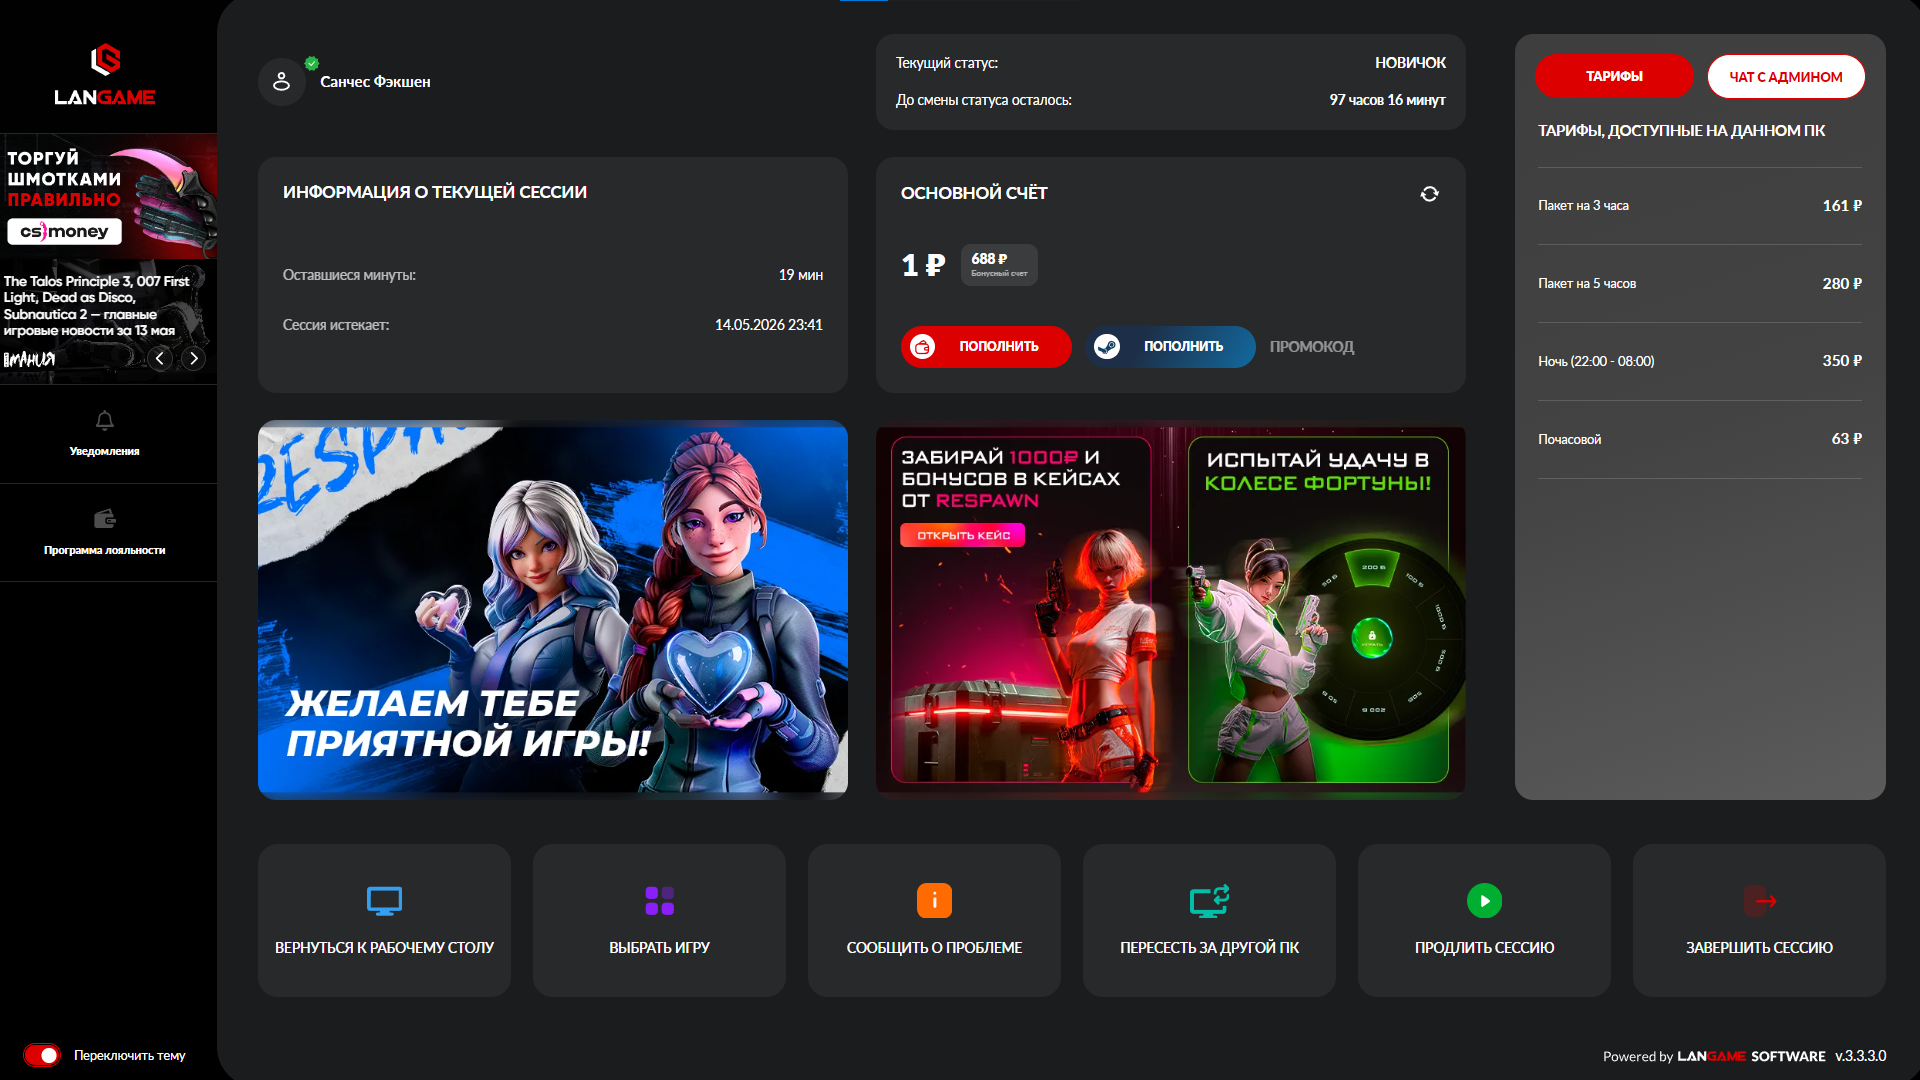This screenshot has height=1080, width=1920.
Task: Open the Чат с админом tab
Action: tap(1786, 76)
